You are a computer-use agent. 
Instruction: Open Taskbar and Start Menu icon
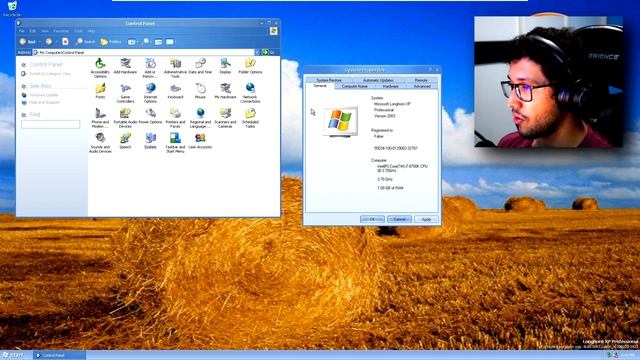click(175, 143)
